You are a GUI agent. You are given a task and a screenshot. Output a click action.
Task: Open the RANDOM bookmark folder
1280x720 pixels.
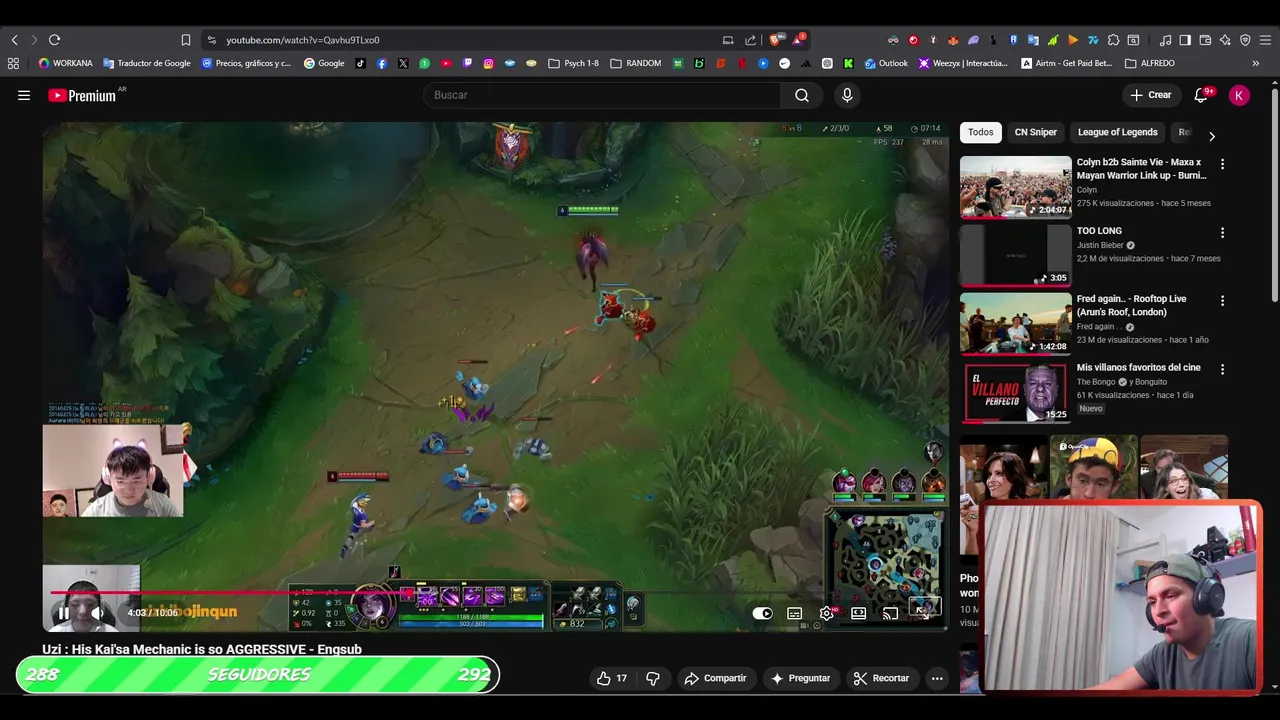[x=635, y=63]
